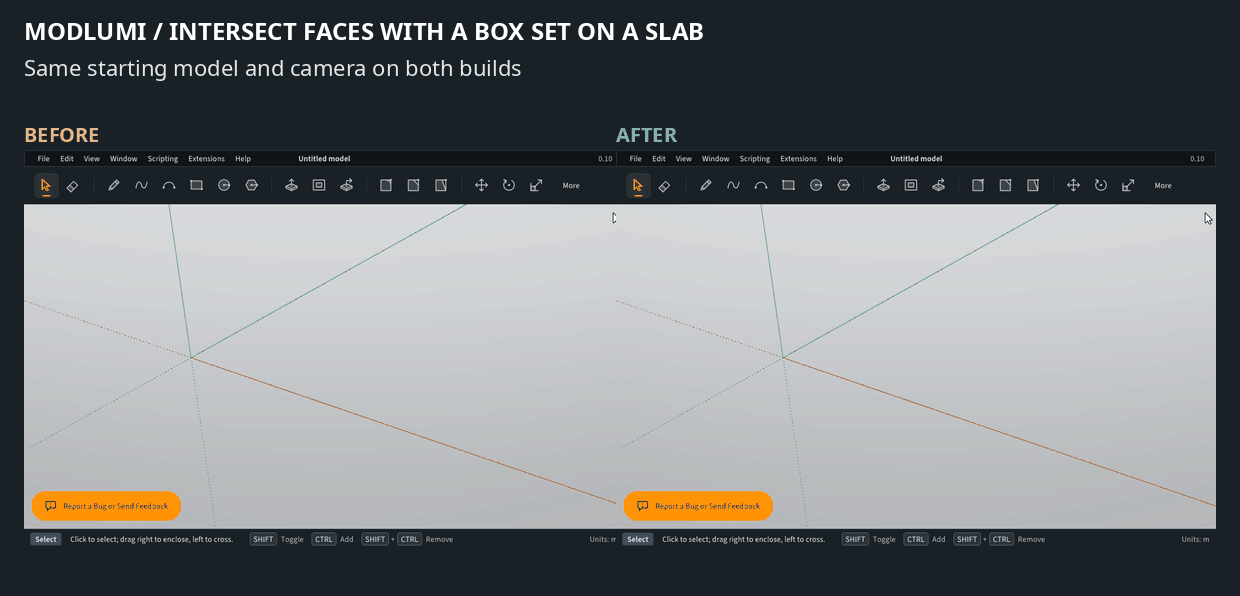Screen dimensions: 1240x596
Task: Choose the Rectangle tool in BEFORE pane
Action: pos(196,185)
